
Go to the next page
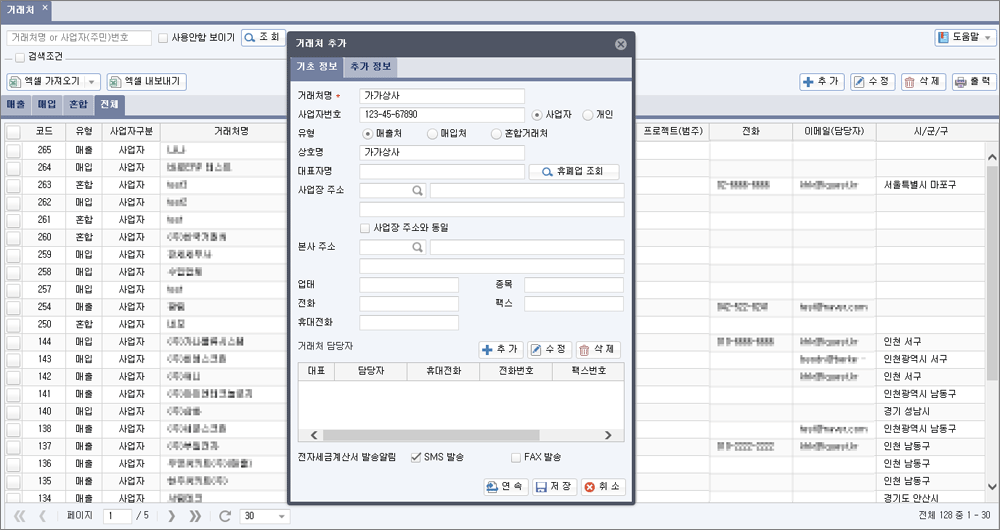[x=171, y=515]
